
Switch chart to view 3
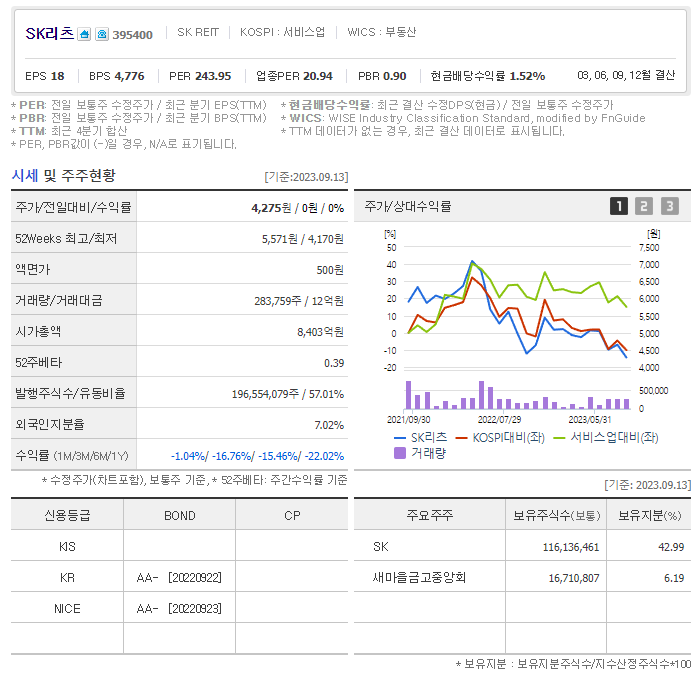pyautogui.click(x=669, y=206)
